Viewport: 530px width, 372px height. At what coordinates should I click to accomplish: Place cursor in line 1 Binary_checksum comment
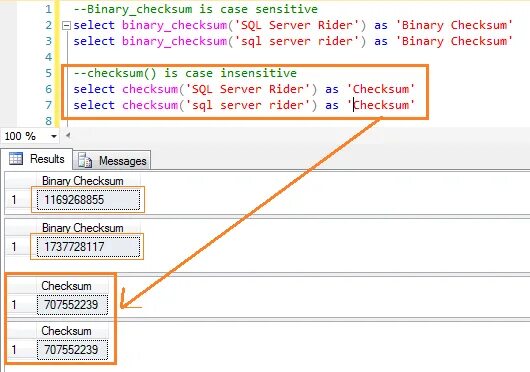(196, 9)
